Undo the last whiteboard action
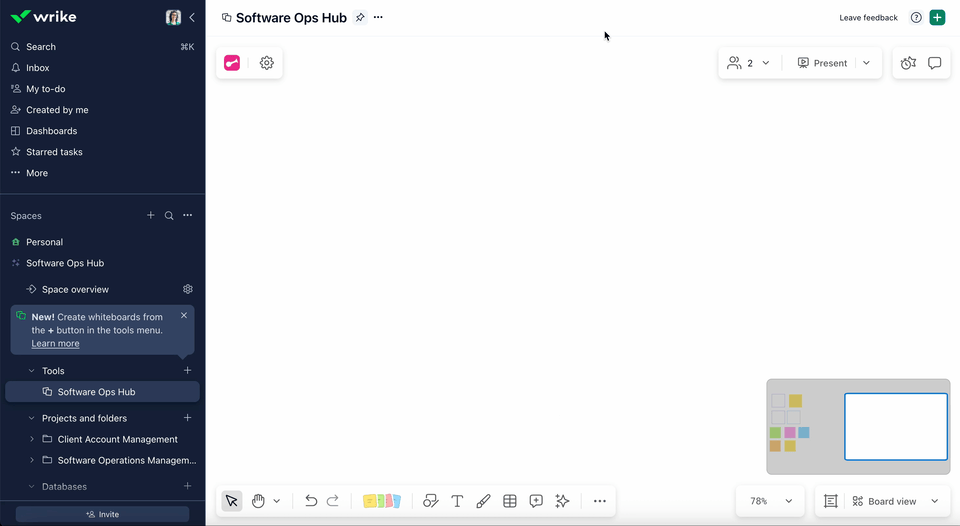Screen dimensions: 960x526 tap(311, 501)
